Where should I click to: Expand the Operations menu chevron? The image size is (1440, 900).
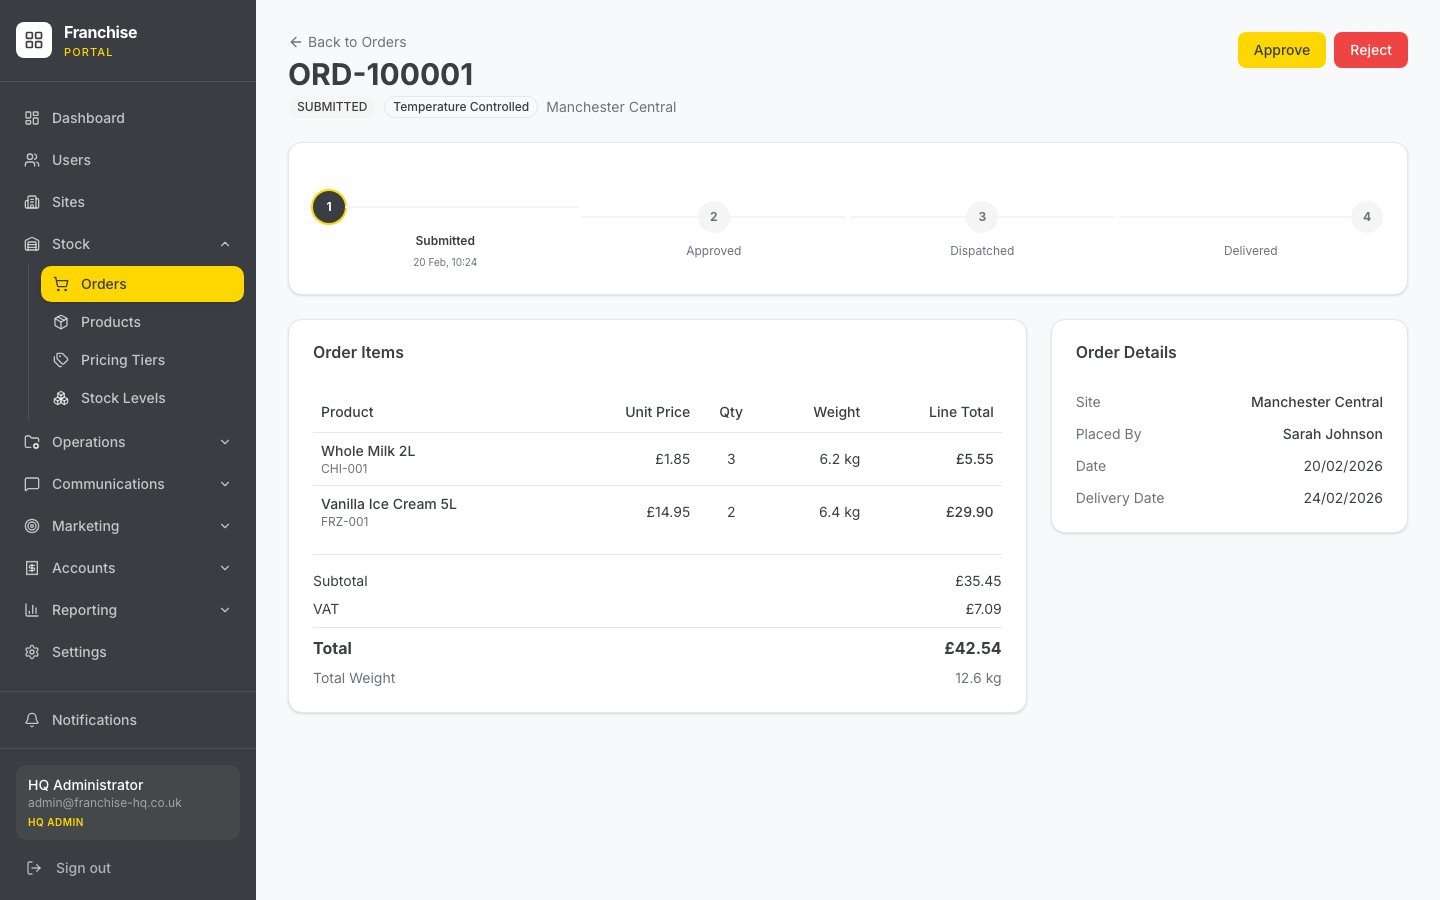pos(225,442)
